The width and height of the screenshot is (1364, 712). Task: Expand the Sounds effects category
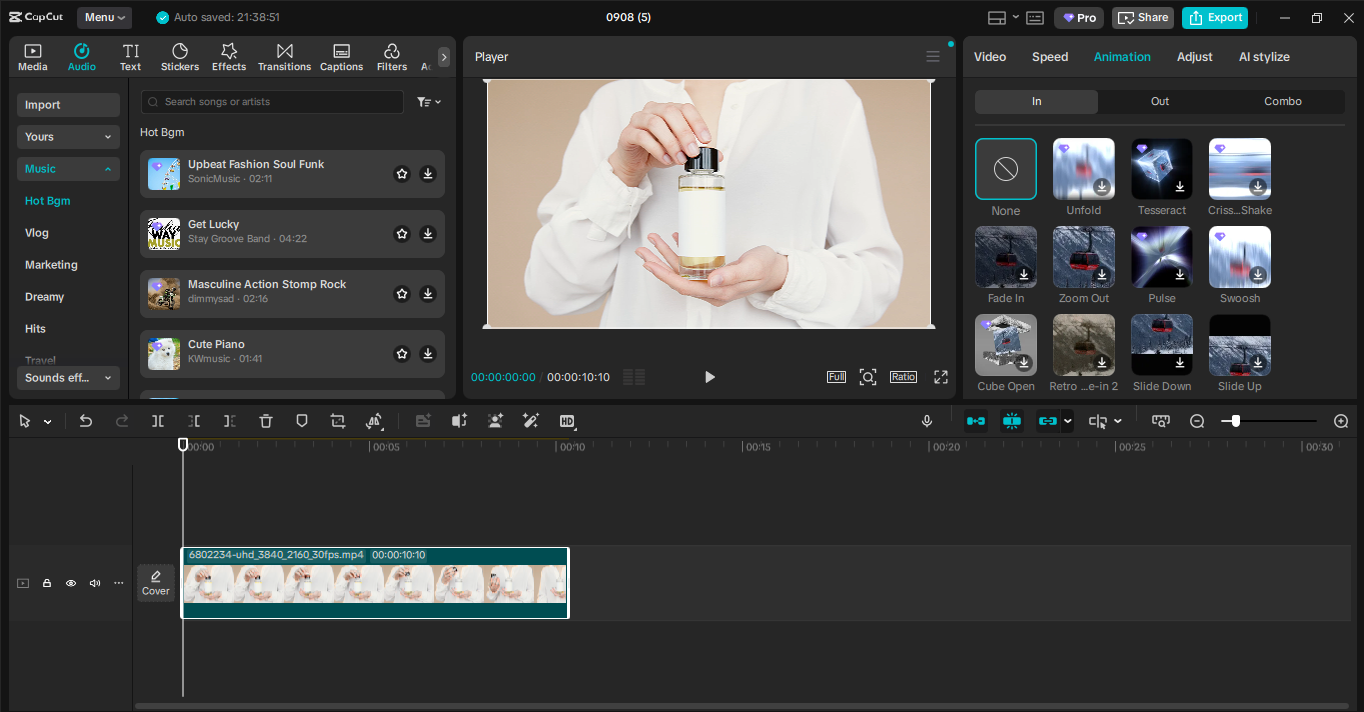pyautogui.click(x=68, y=378)
